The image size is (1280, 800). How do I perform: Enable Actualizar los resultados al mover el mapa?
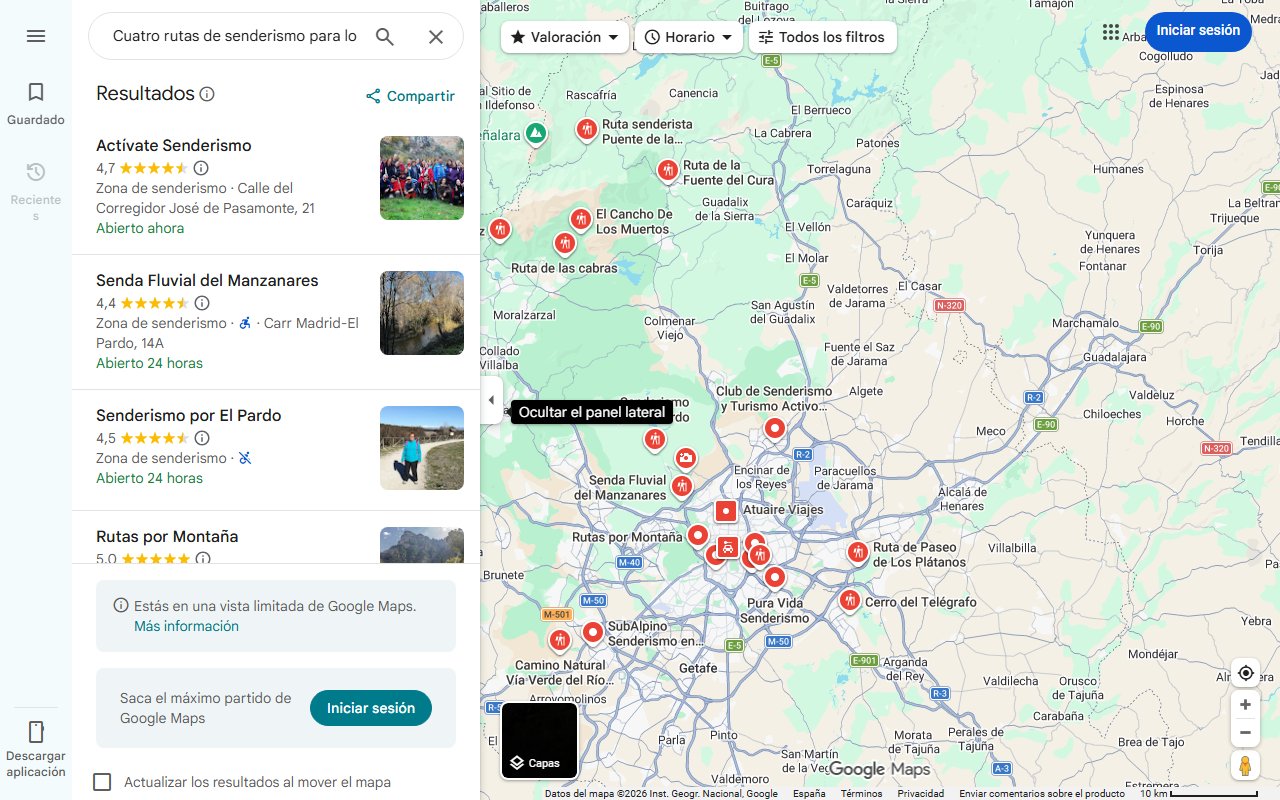pos(102,782)
